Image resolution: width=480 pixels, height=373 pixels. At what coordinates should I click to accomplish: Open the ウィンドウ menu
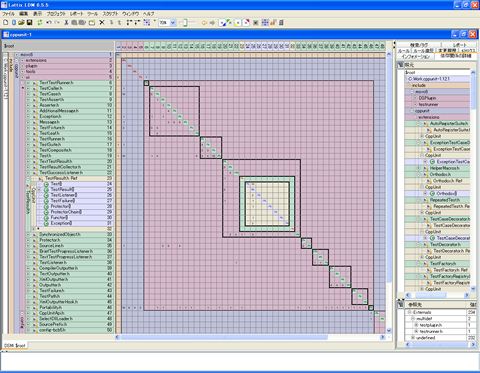[130, 14]
